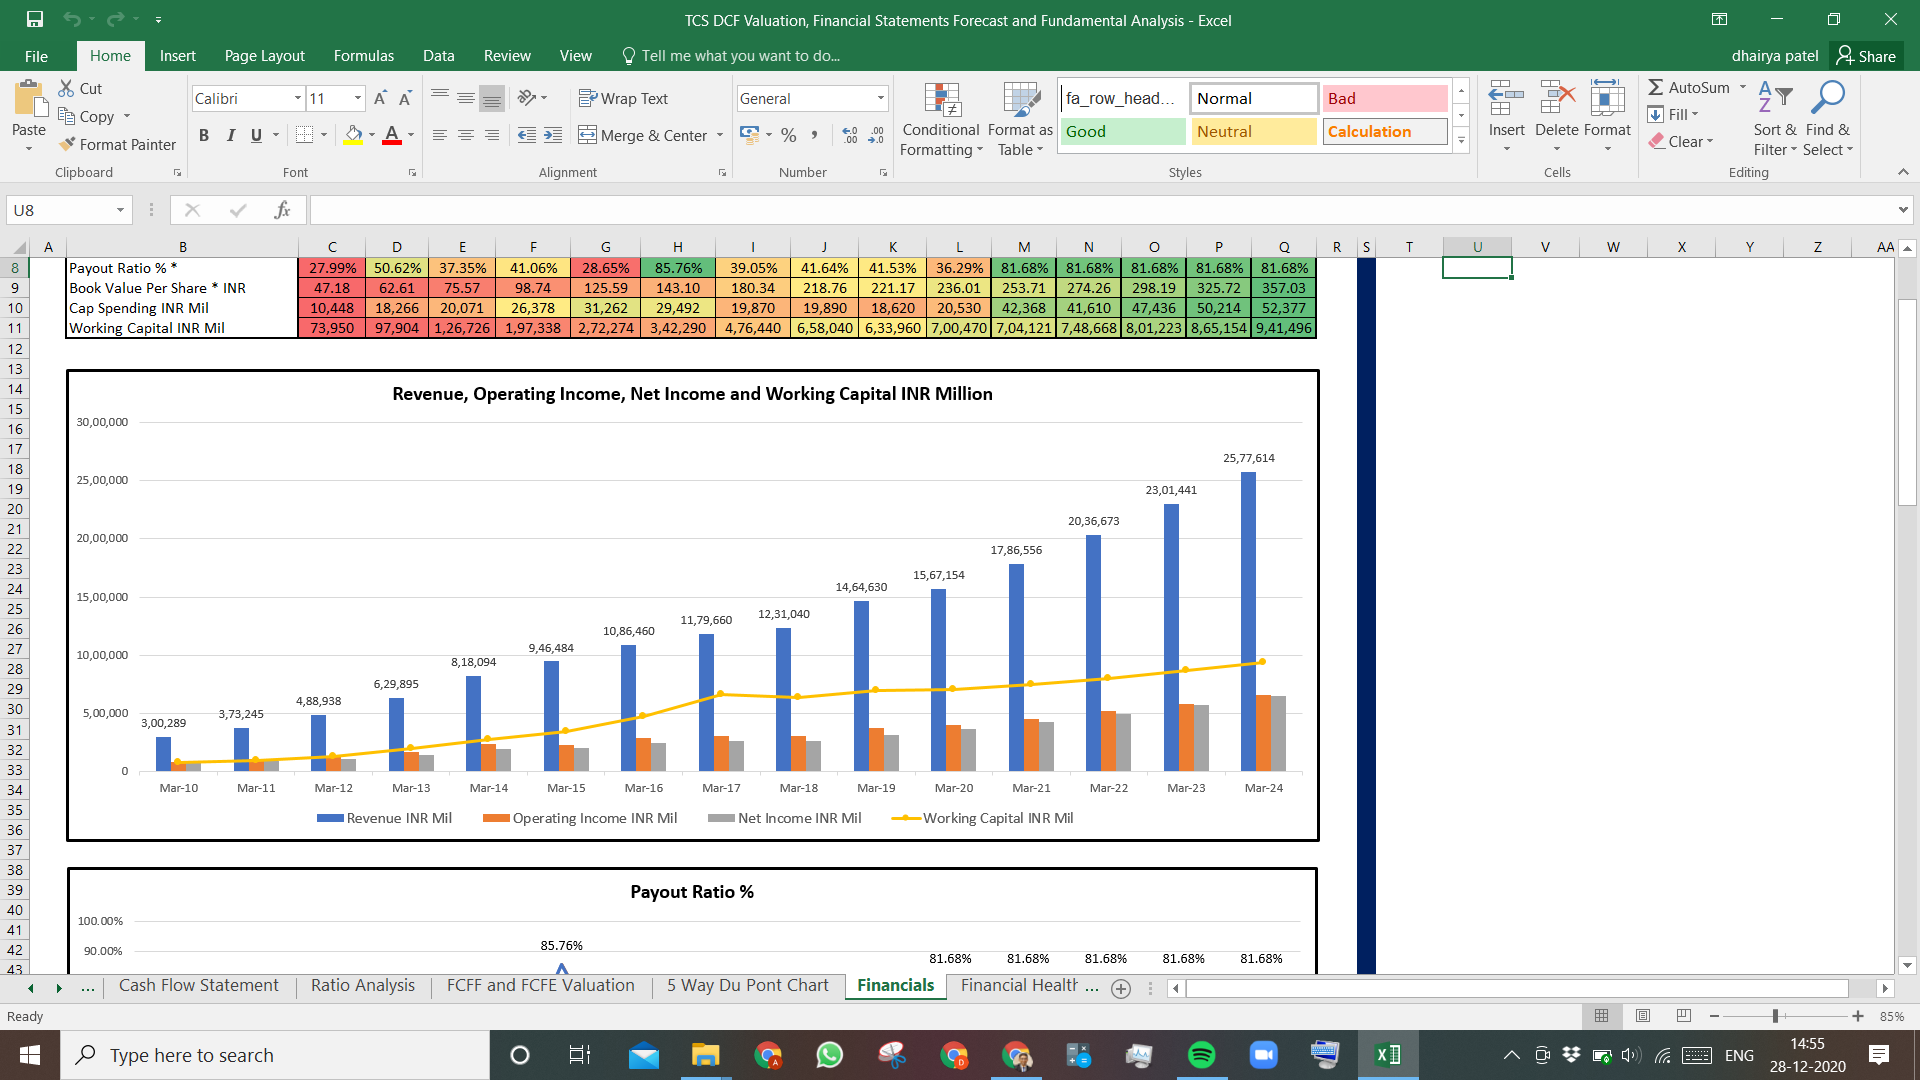
Task: Switch to Formulas ribbon tab
Action: point(363,56)
